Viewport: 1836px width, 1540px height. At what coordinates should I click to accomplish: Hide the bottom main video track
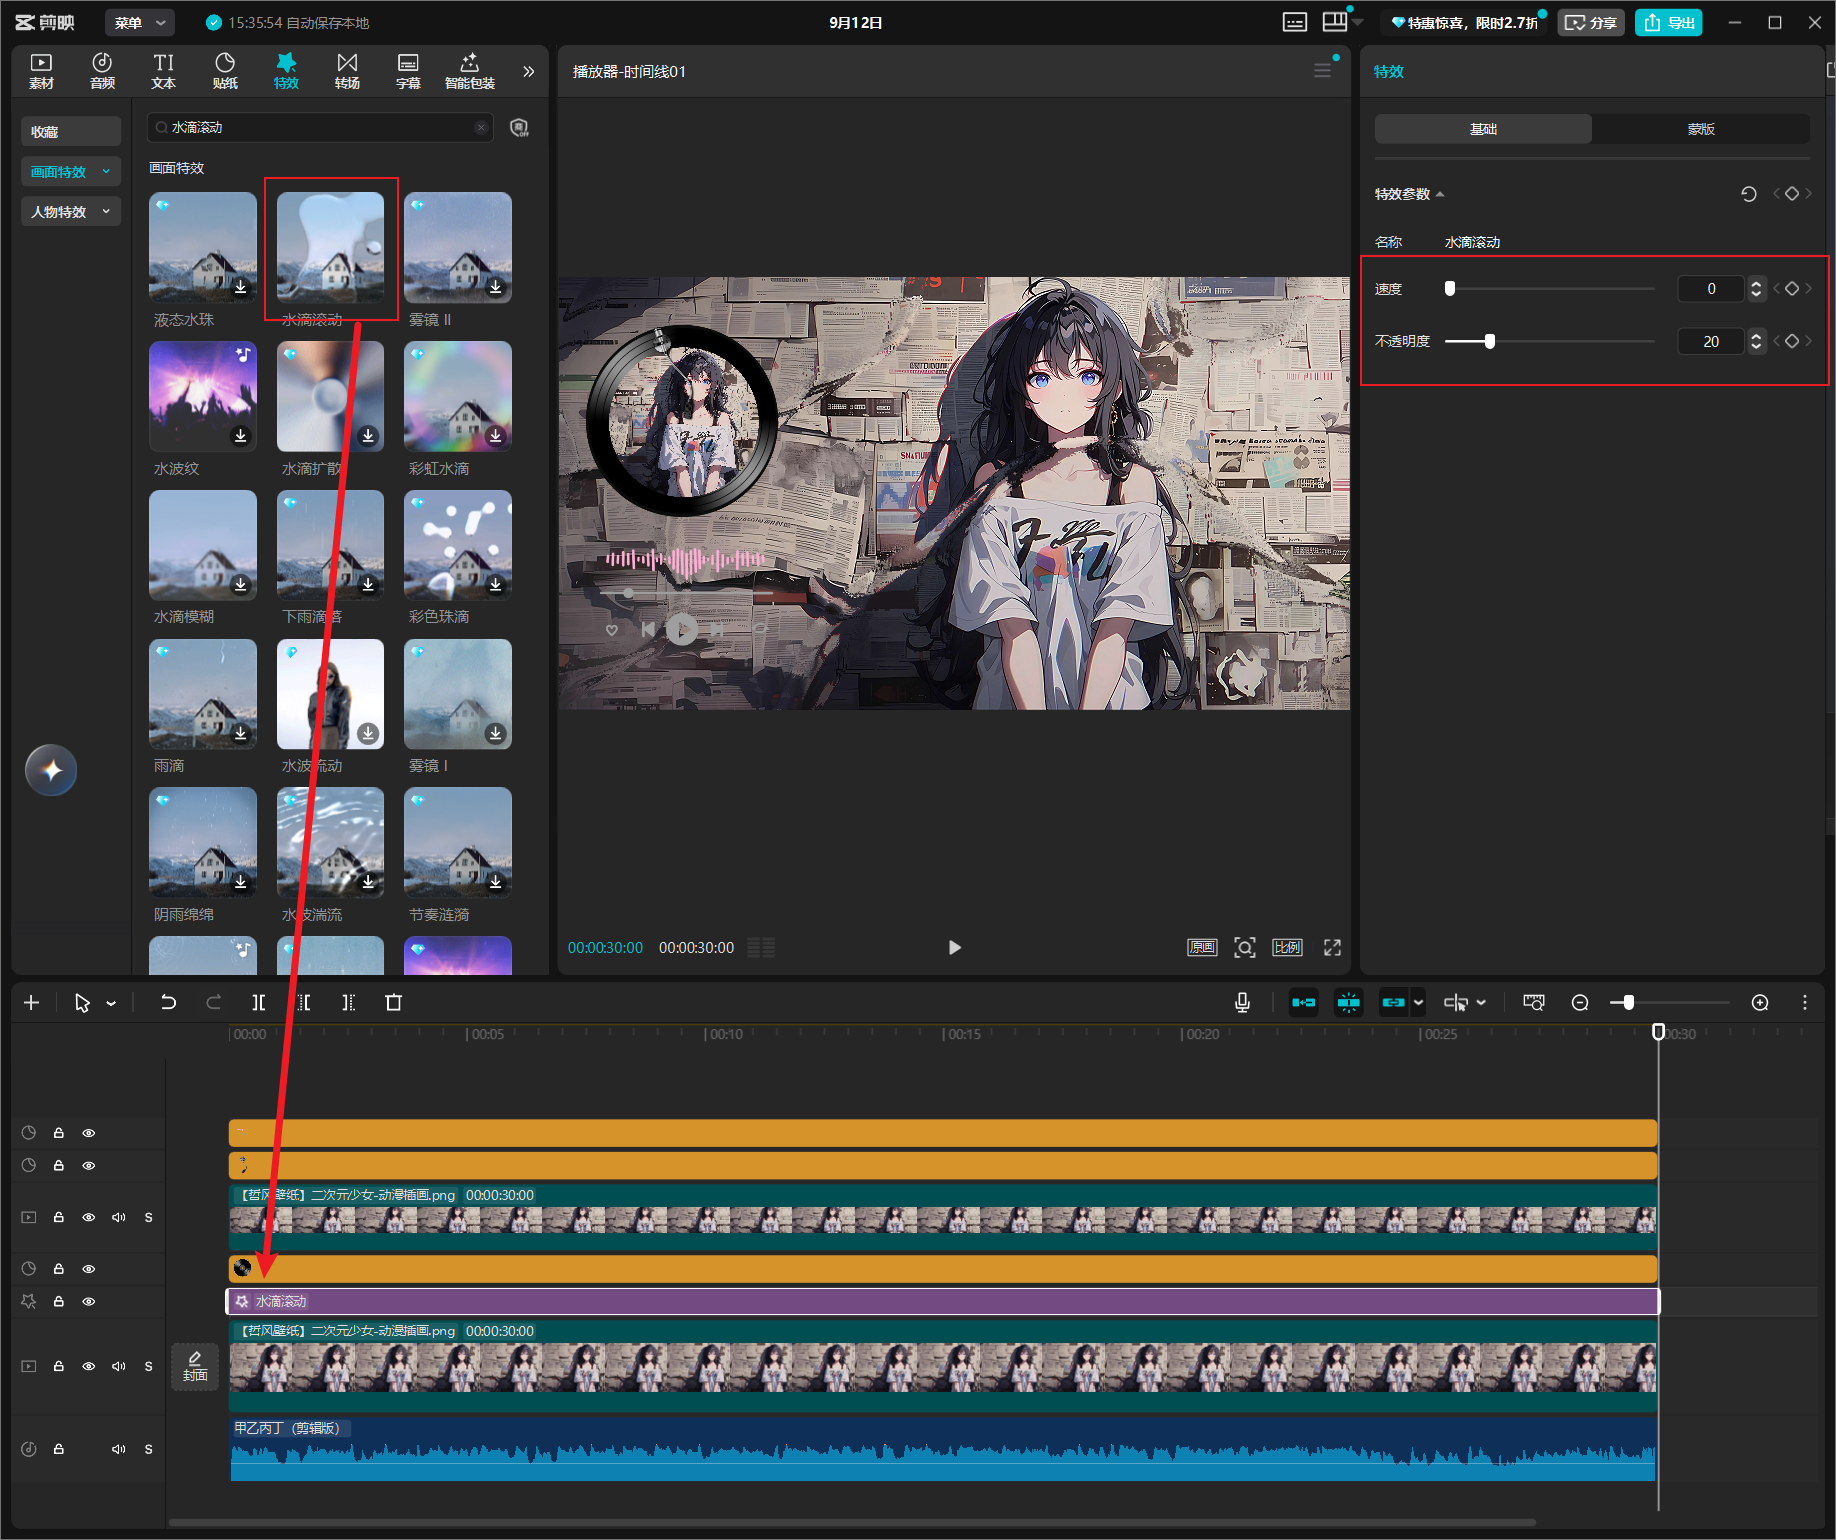(89, 1366)
